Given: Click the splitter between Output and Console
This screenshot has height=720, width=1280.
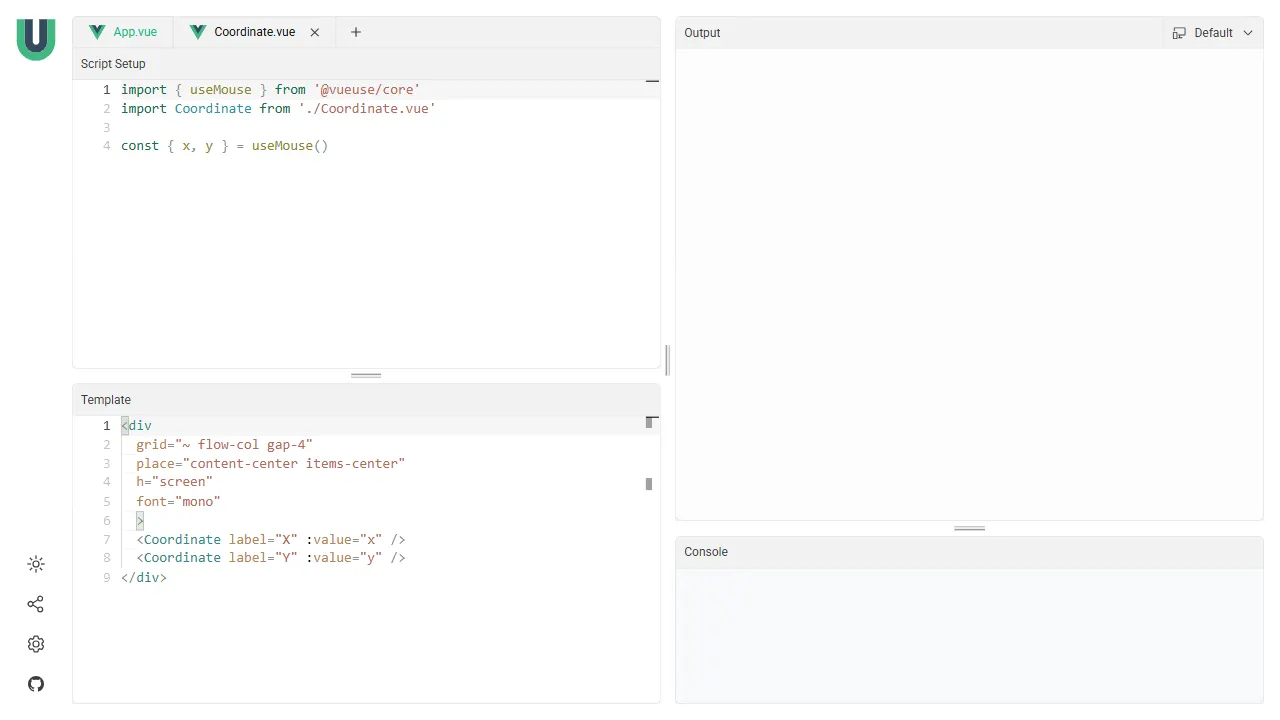Looking at the screenshot, I should pos(969,528).
